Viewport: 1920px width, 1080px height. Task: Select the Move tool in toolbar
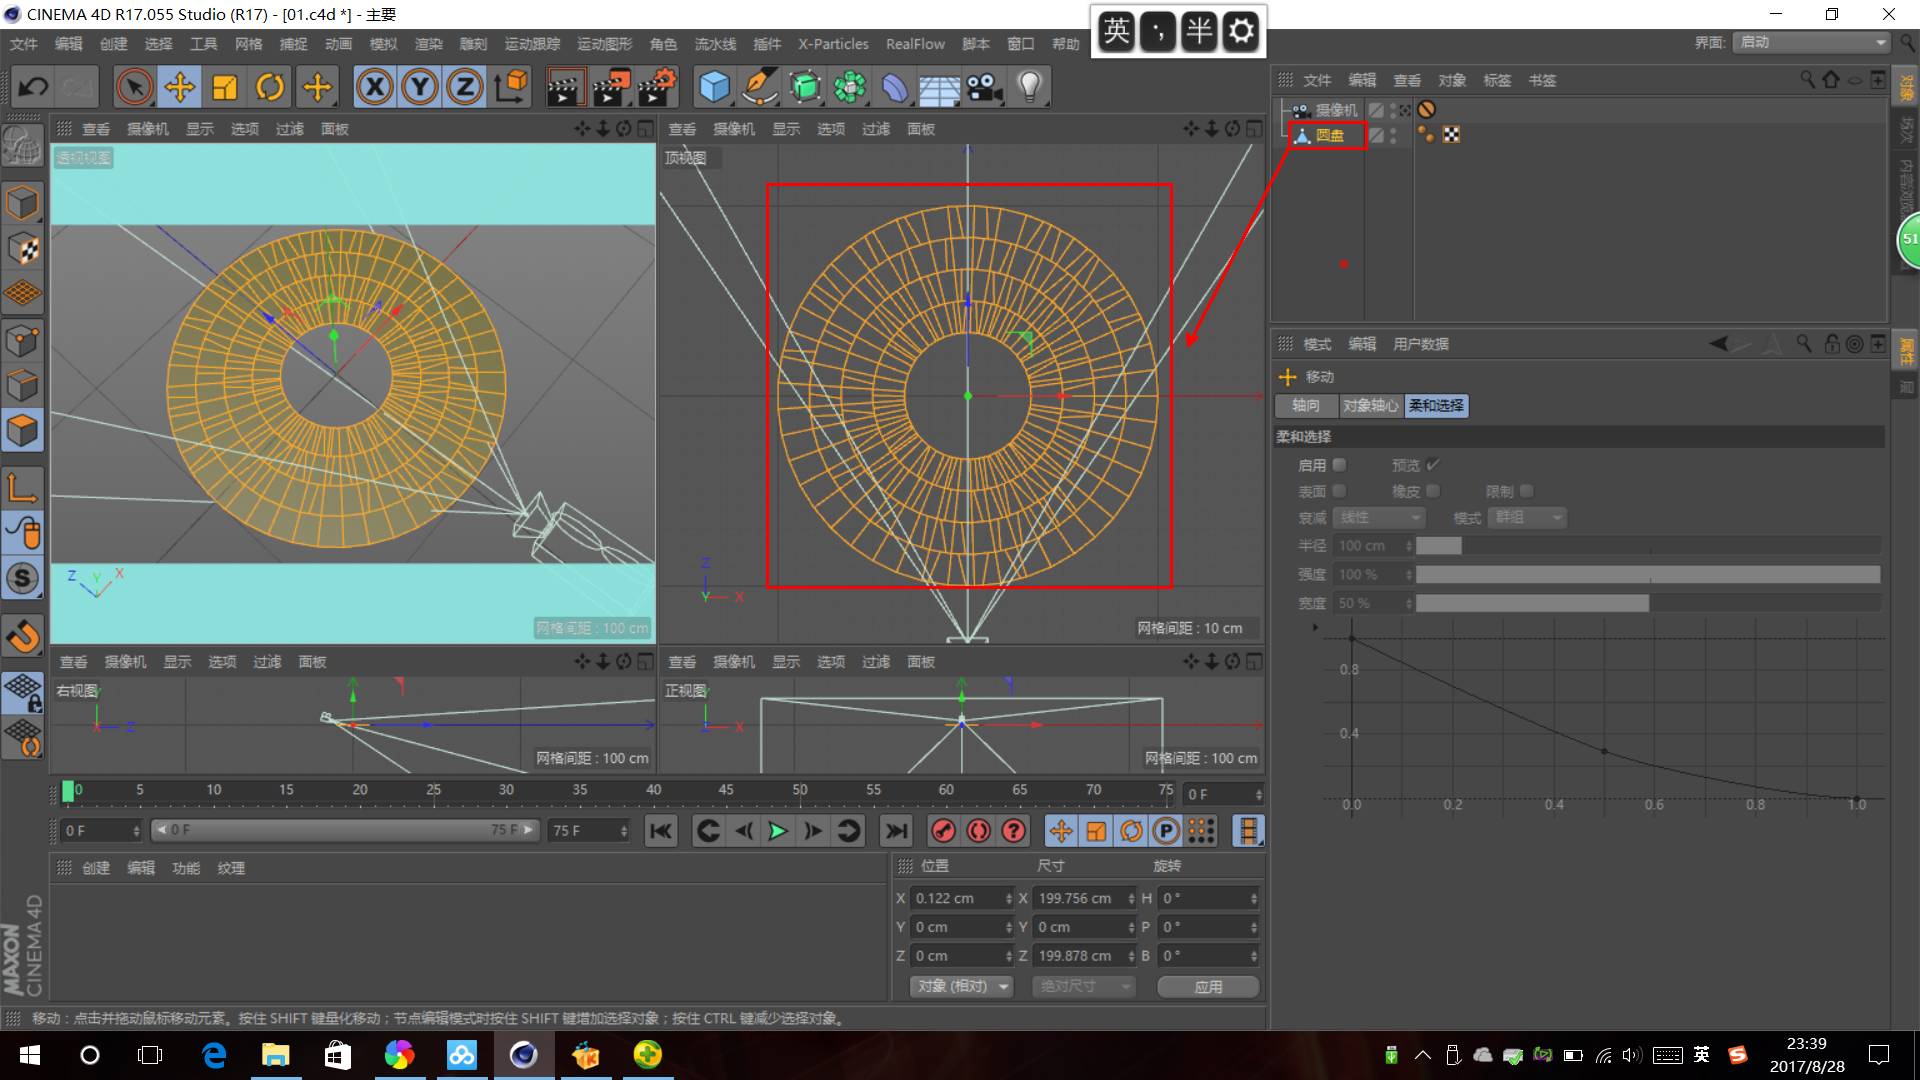point(180,87)
